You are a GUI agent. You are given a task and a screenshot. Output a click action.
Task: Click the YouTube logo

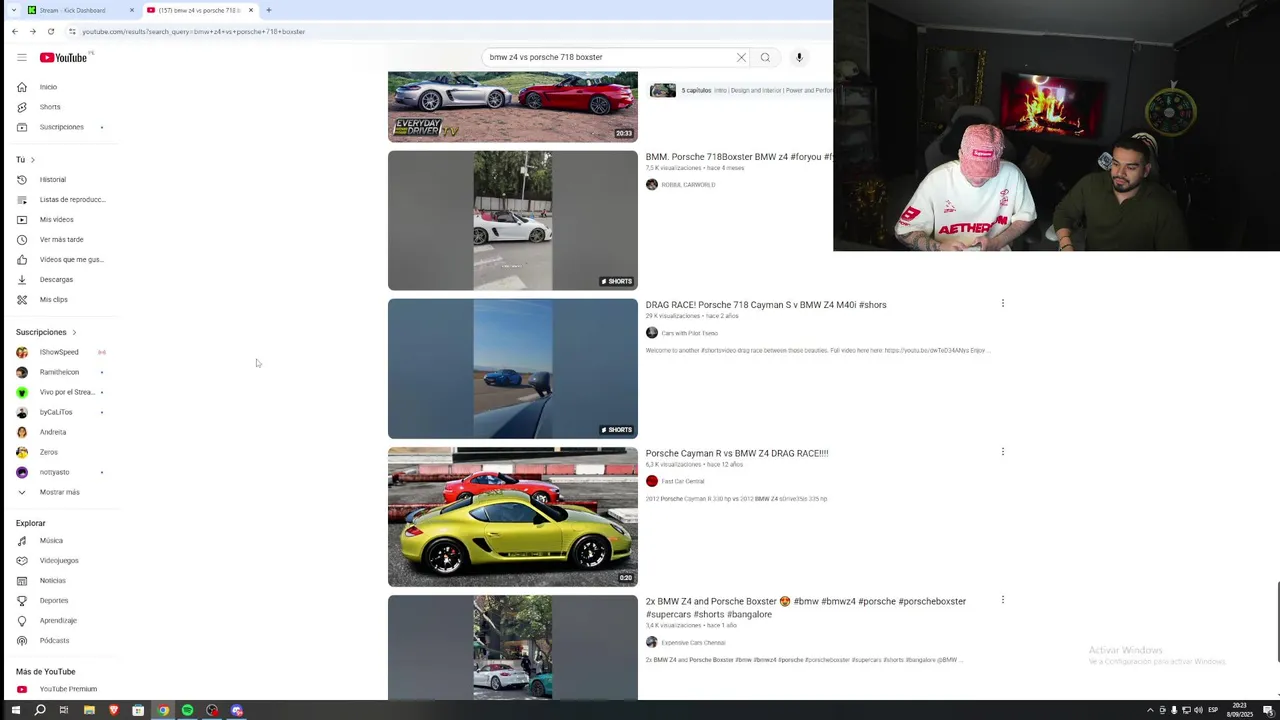pyautogui.click(x=64, y=57)
